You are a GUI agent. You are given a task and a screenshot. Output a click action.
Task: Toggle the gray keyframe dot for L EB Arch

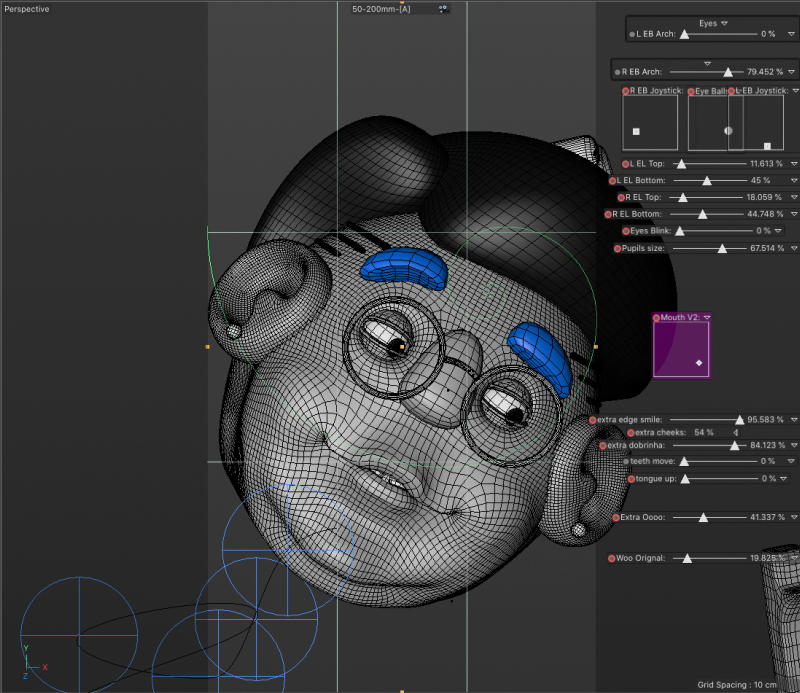pyautogui.click(x=632, y=34)
